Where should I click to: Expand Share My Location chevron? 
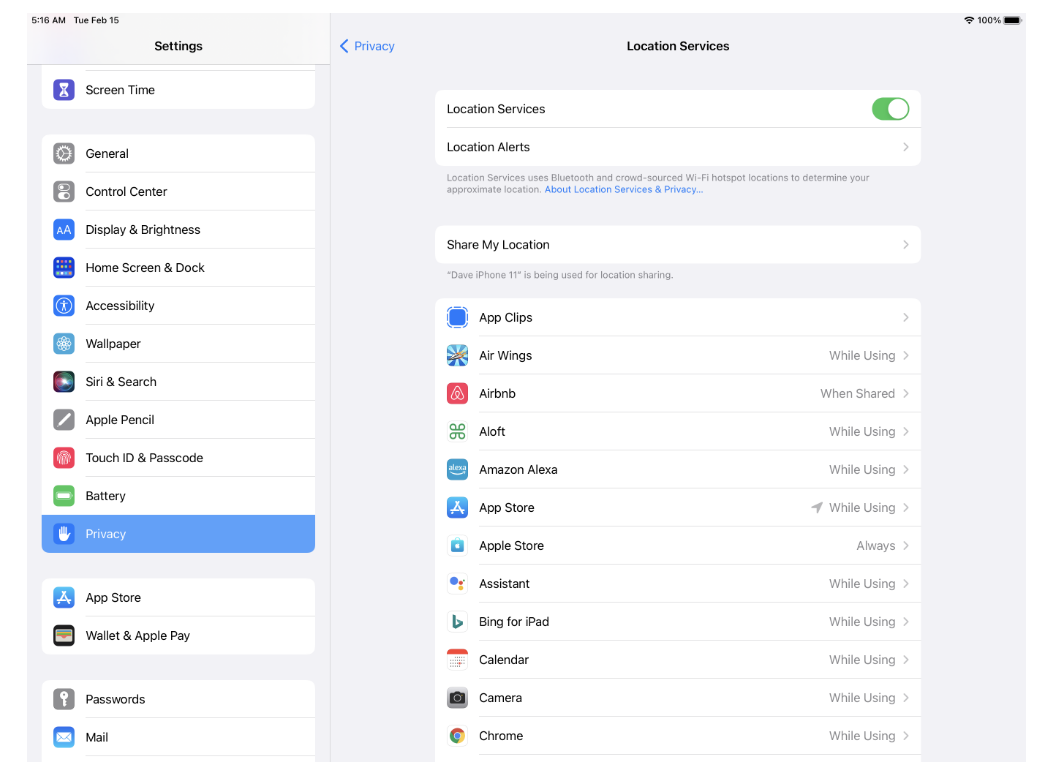click(905, 245)
